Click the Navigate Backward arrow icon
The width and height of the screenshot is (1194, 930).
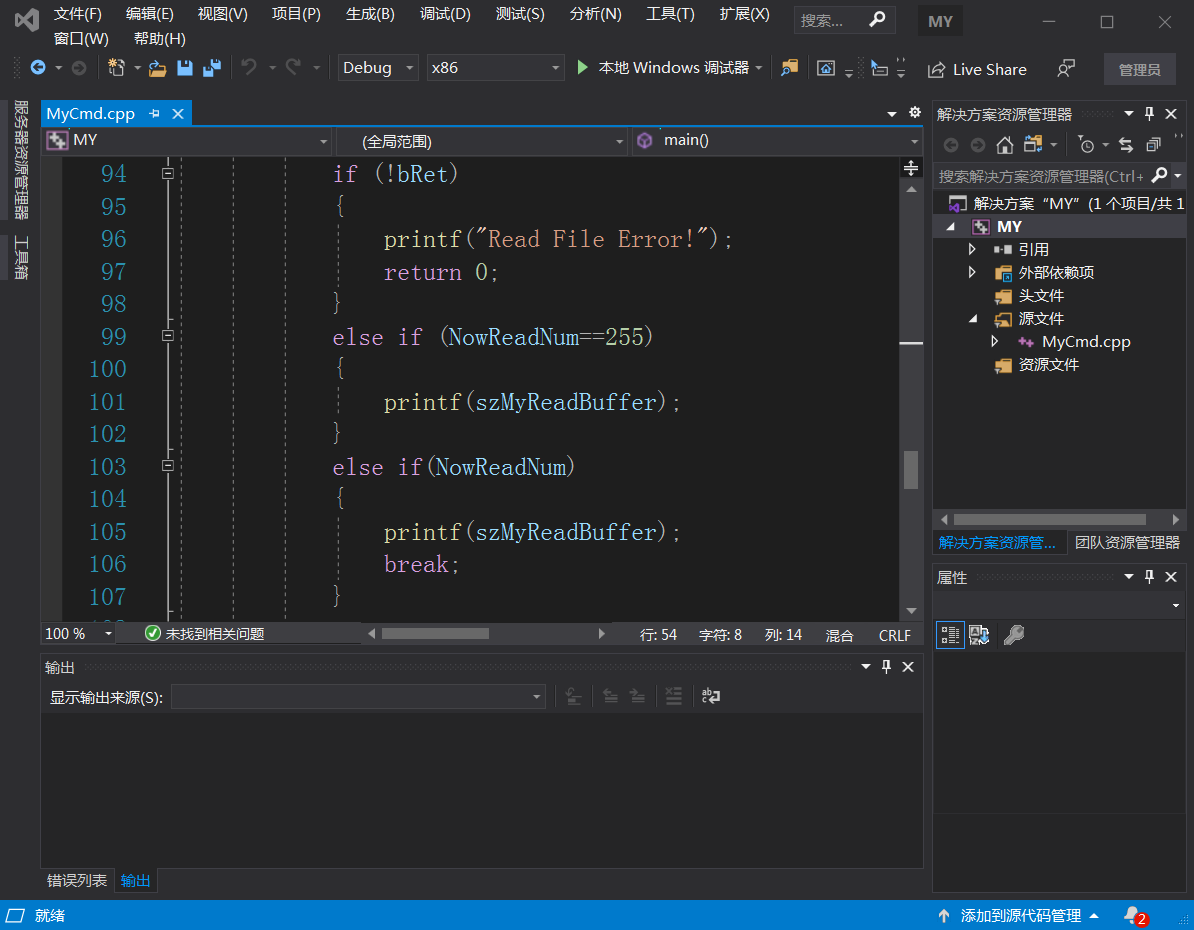pyautogui.click(x=37, y=68)
